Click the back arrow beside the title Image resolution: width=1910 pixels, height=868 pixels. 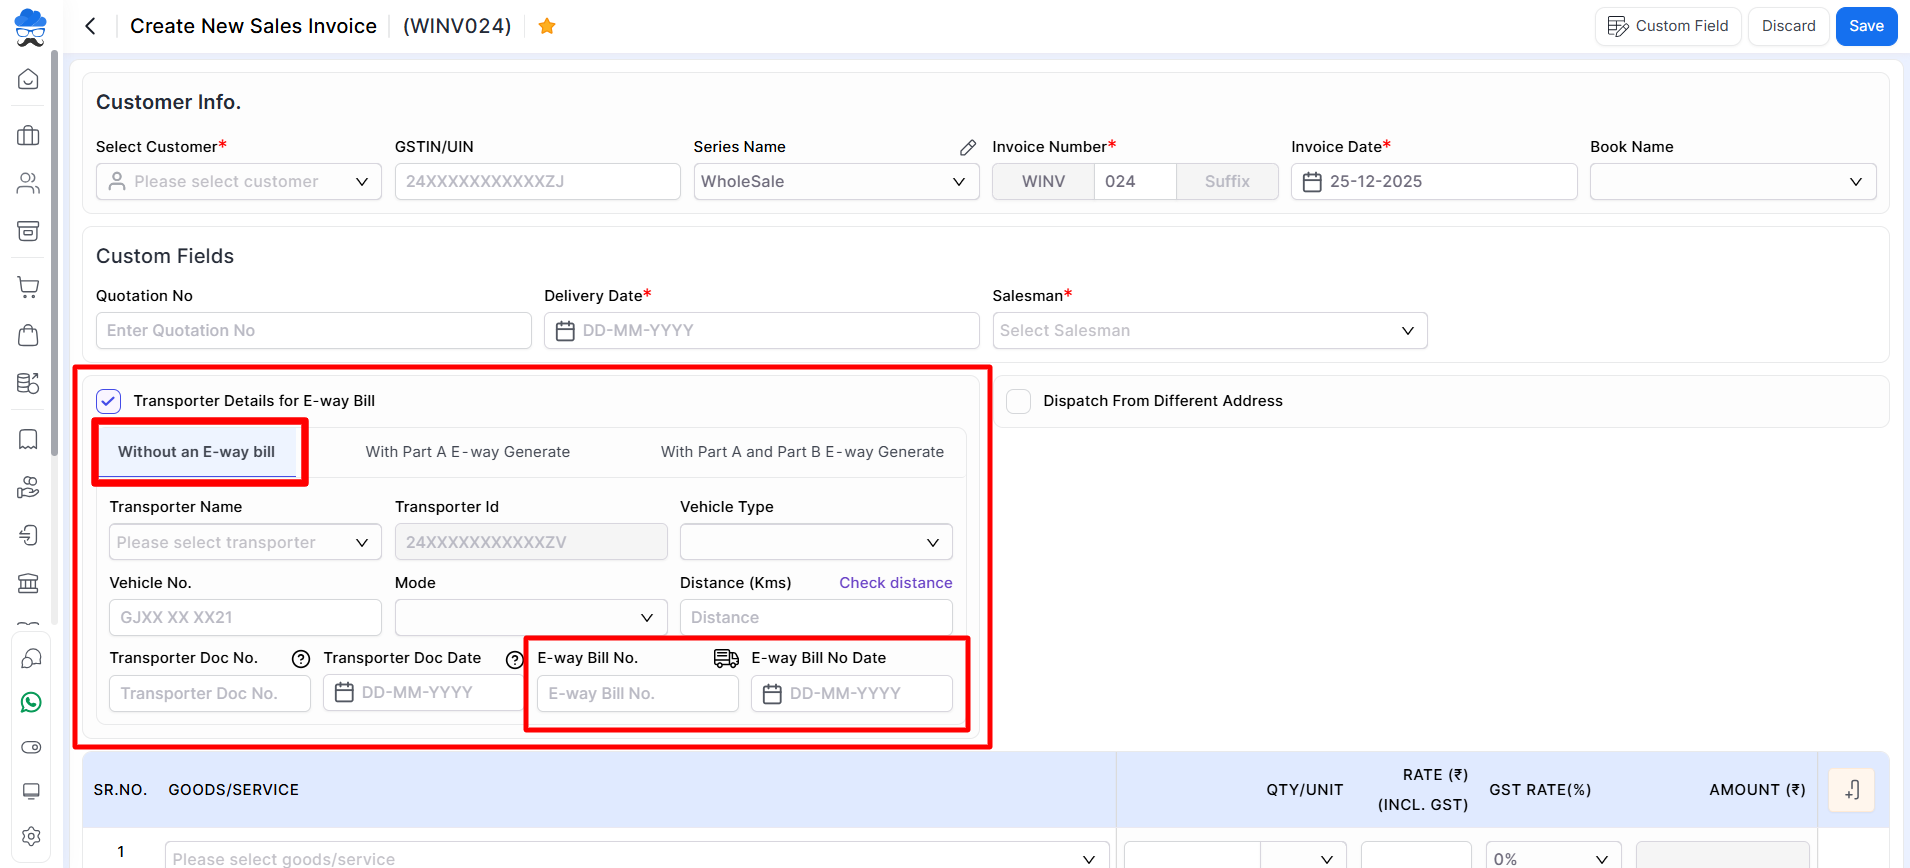pyautogui.click(x=91, y=26)
